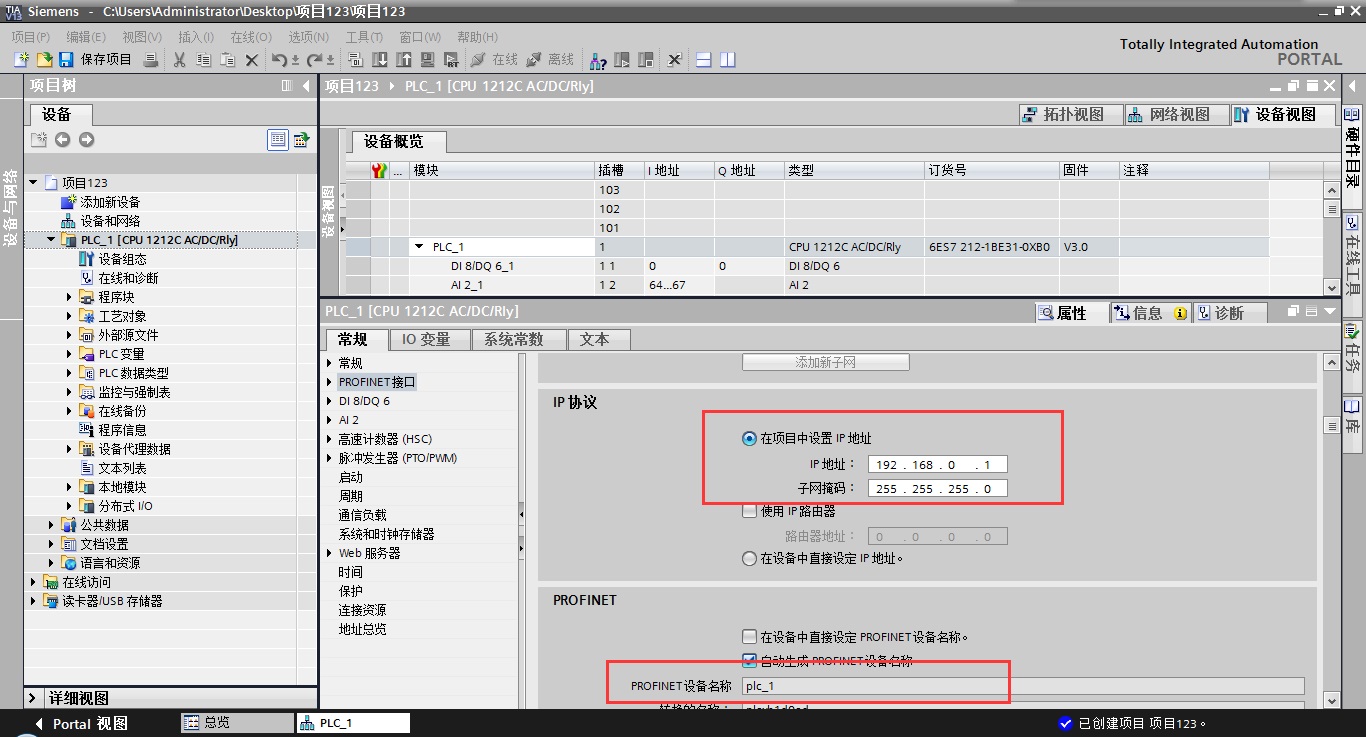Screen dimensions: 1366x737
Task: Select 在设备中直接设定 IP 地址 radio button
Action: coord(750,559)
